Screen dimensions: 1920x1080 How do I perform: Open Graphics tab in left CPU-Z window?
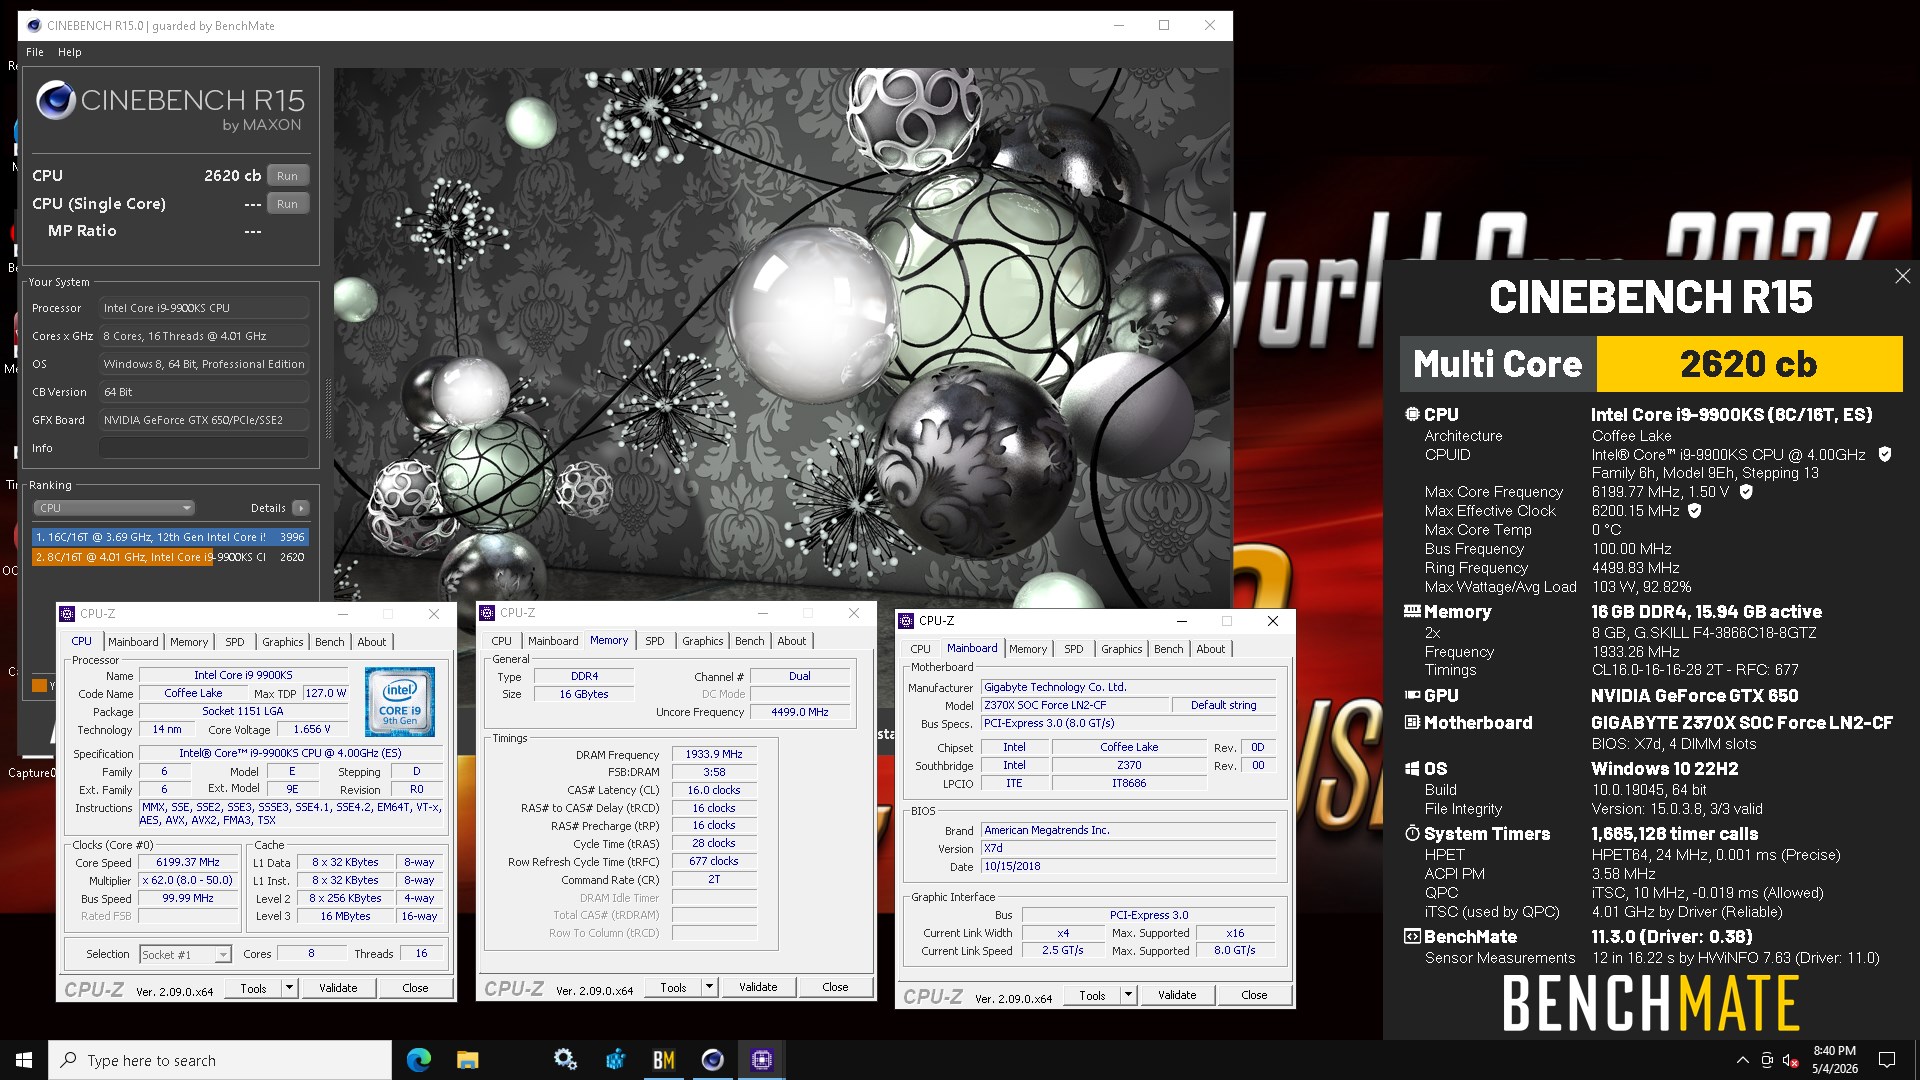pyautogui.click(x=283, y=642)
